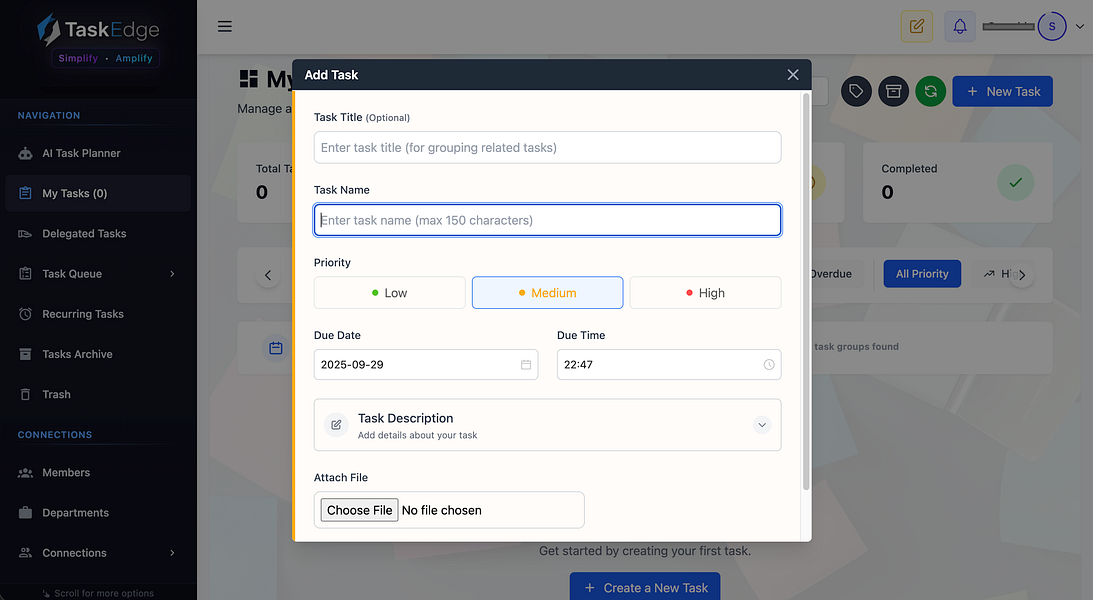Click the My Tasks clipboard icon
Viewport: 1093px width, 600px height.
click(x=25, y=193)
